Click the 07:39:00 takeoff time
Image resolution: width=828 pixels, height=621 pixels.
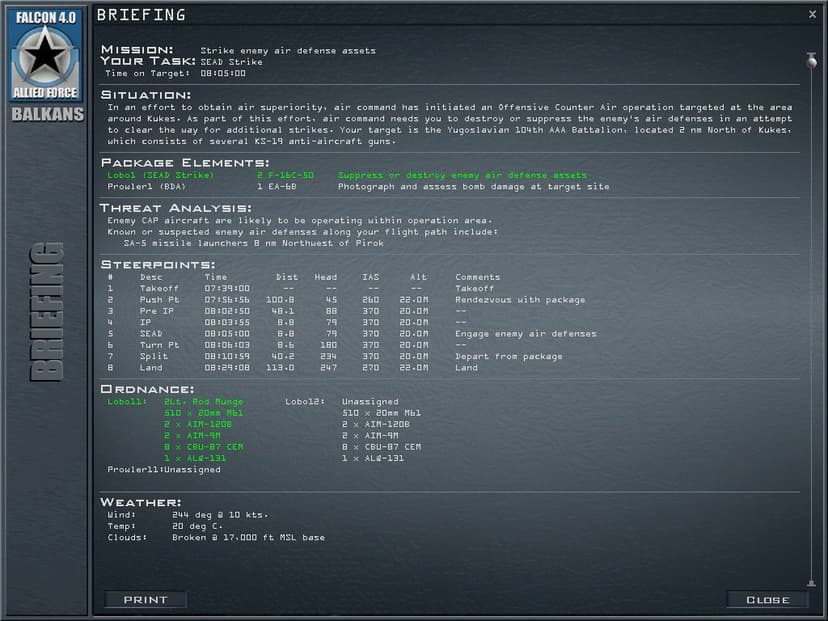(x=227, y=288)
